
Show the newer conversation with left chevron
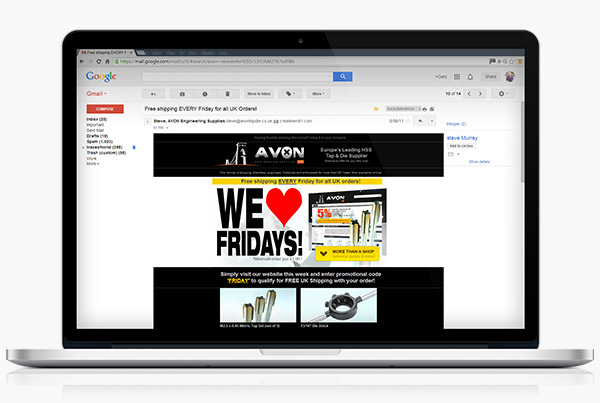tap(470, 94)
